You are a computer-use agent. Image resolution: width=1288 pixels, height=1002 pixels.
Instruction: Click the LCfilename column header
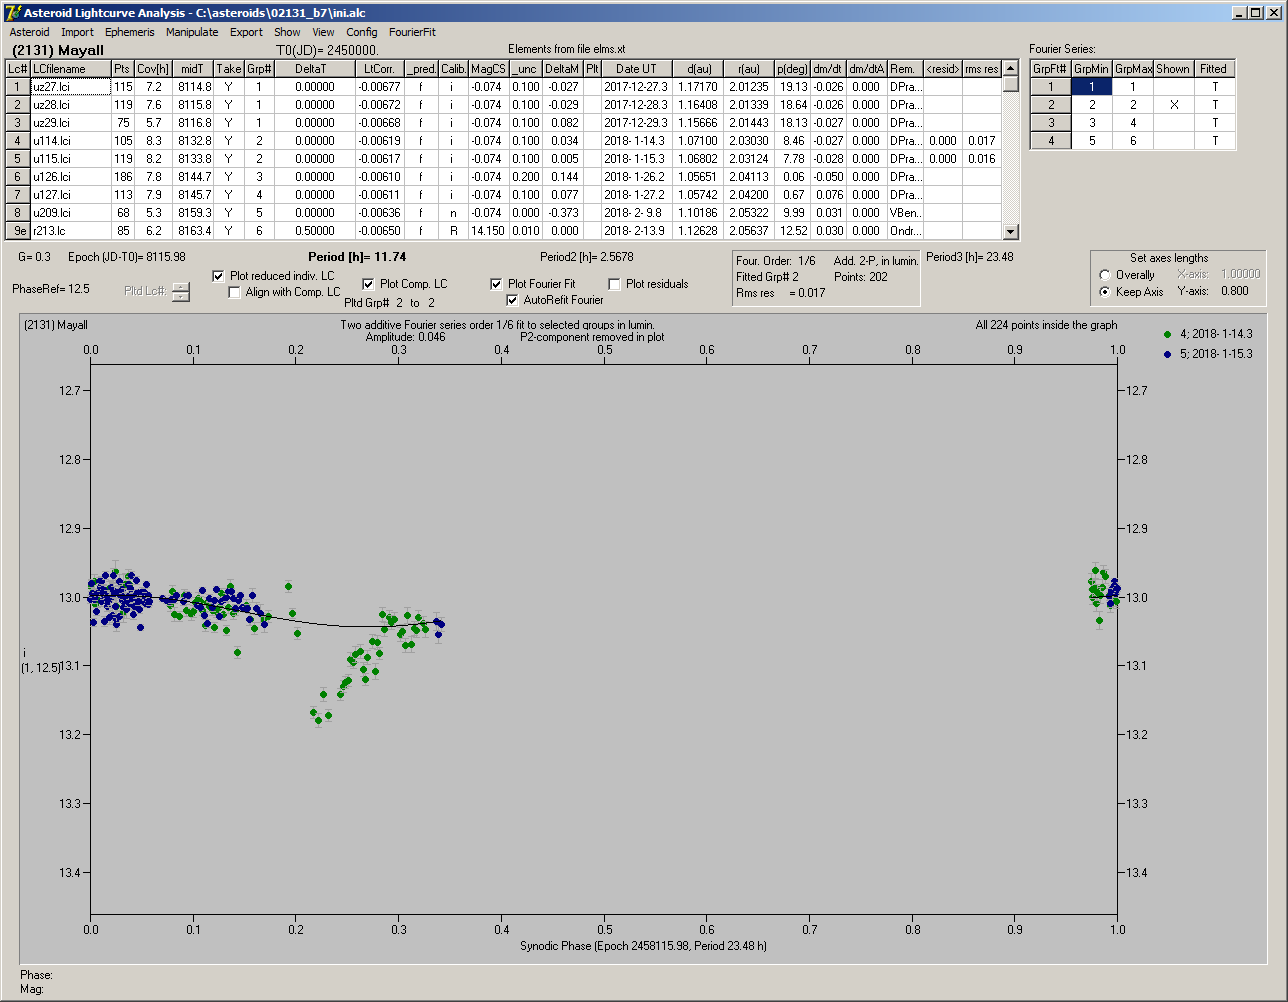coord(70,69)
